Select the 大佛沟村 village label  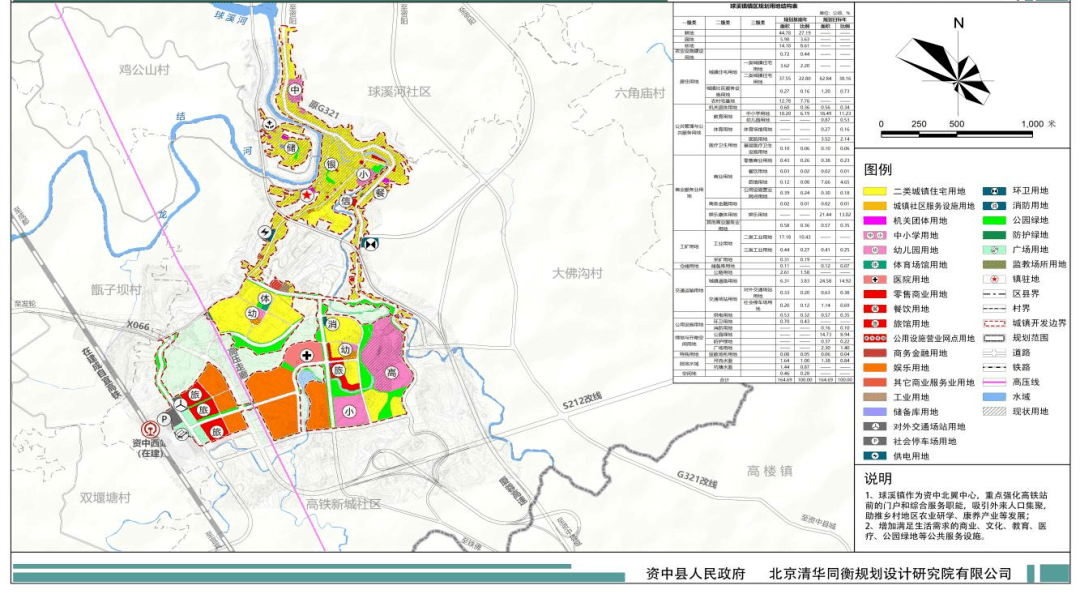point(577,273)
